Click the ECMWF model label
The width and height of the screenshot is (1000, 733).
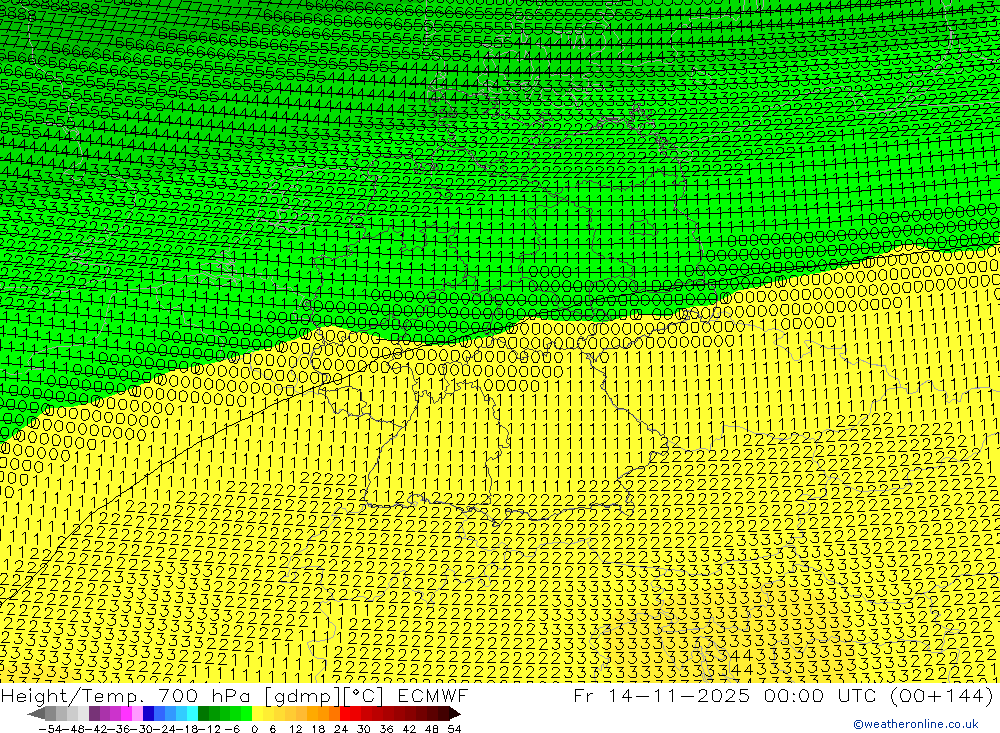(433, 695)
